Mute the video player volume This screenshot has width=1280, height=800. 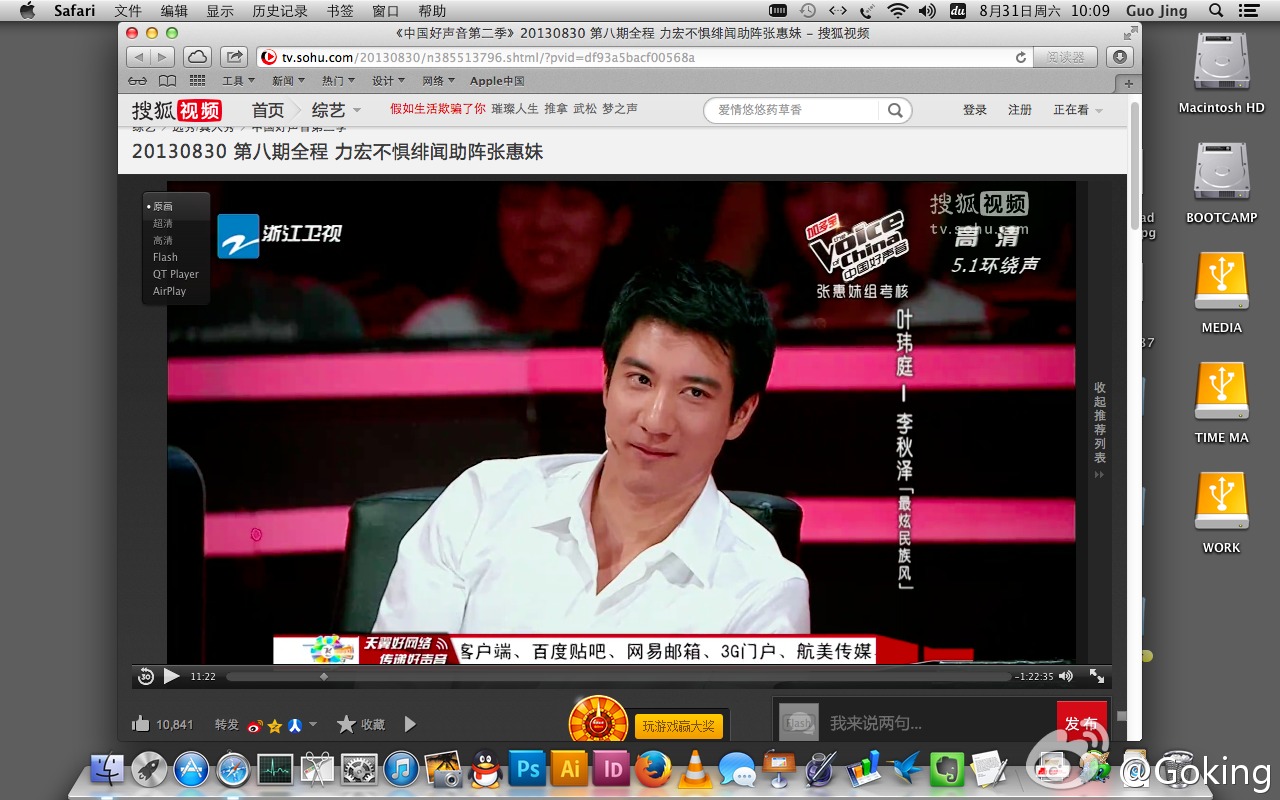coord(1066,677)
